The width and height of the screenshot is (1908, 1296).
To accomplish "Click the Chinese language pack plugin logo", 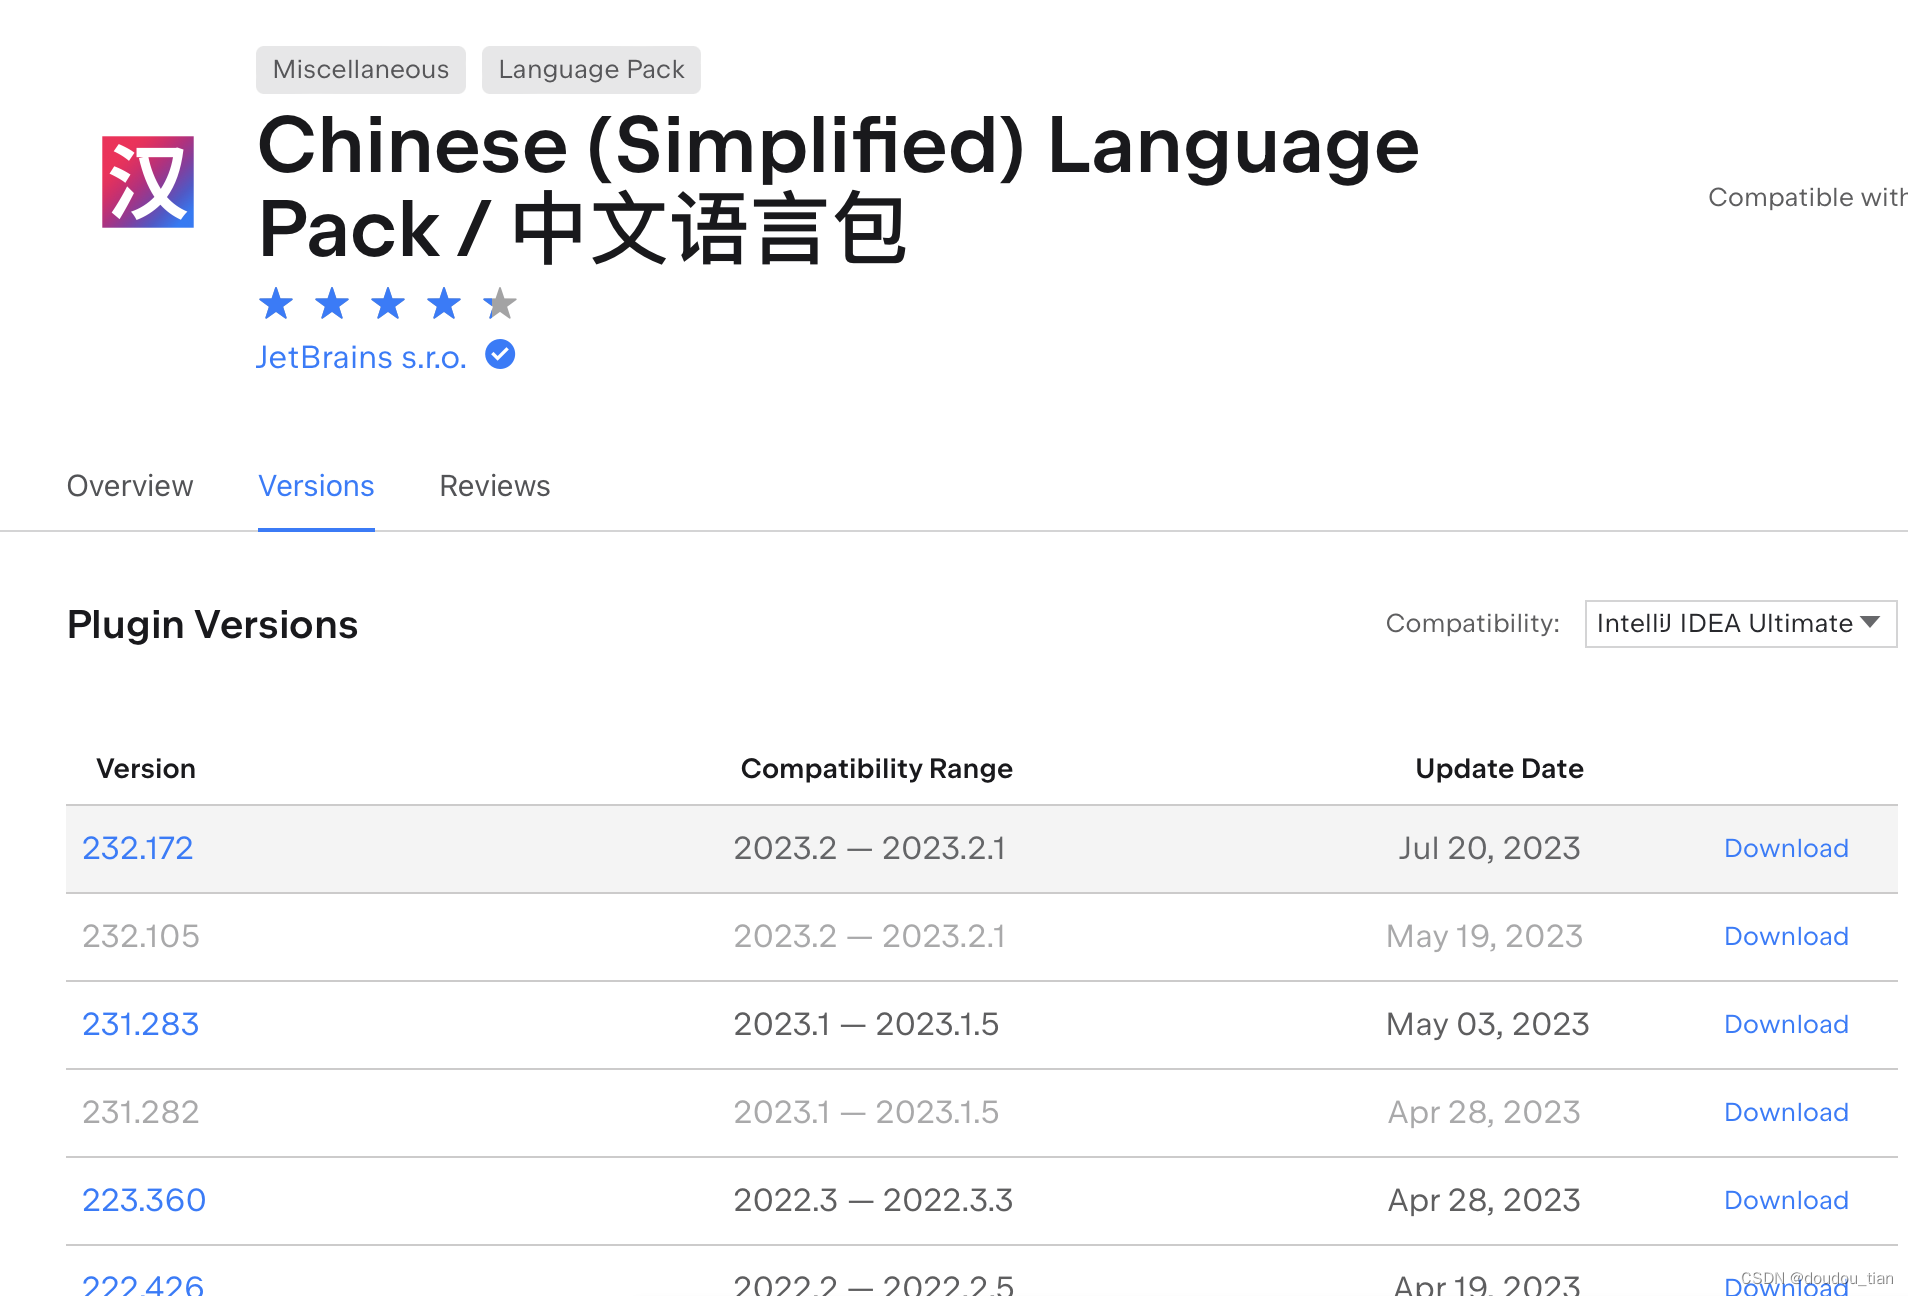I will [x=148, y=182].
